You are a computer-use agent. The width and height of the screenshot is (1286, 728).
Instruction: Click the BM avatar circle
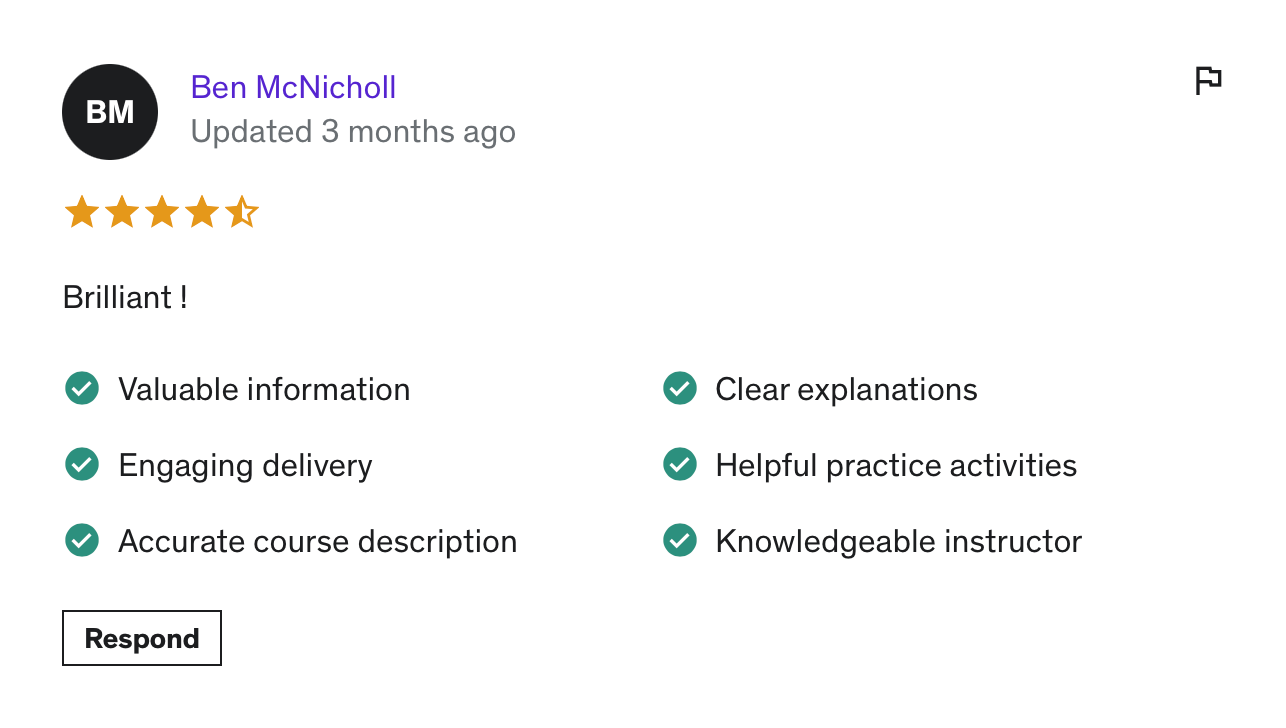pos(110,112)
